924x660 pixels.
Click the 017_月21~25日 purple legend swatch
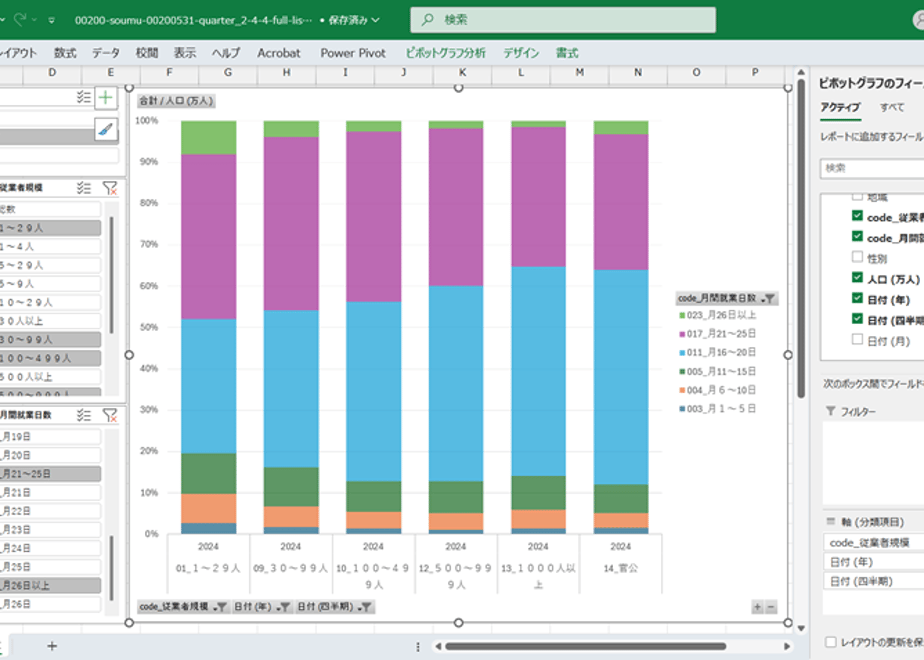(x=682, y=334)
